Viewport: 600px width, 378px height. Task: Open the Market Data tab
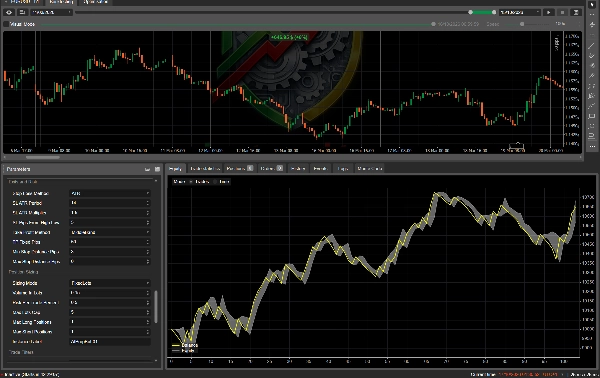pyautogui.click(x=369, y=168)
